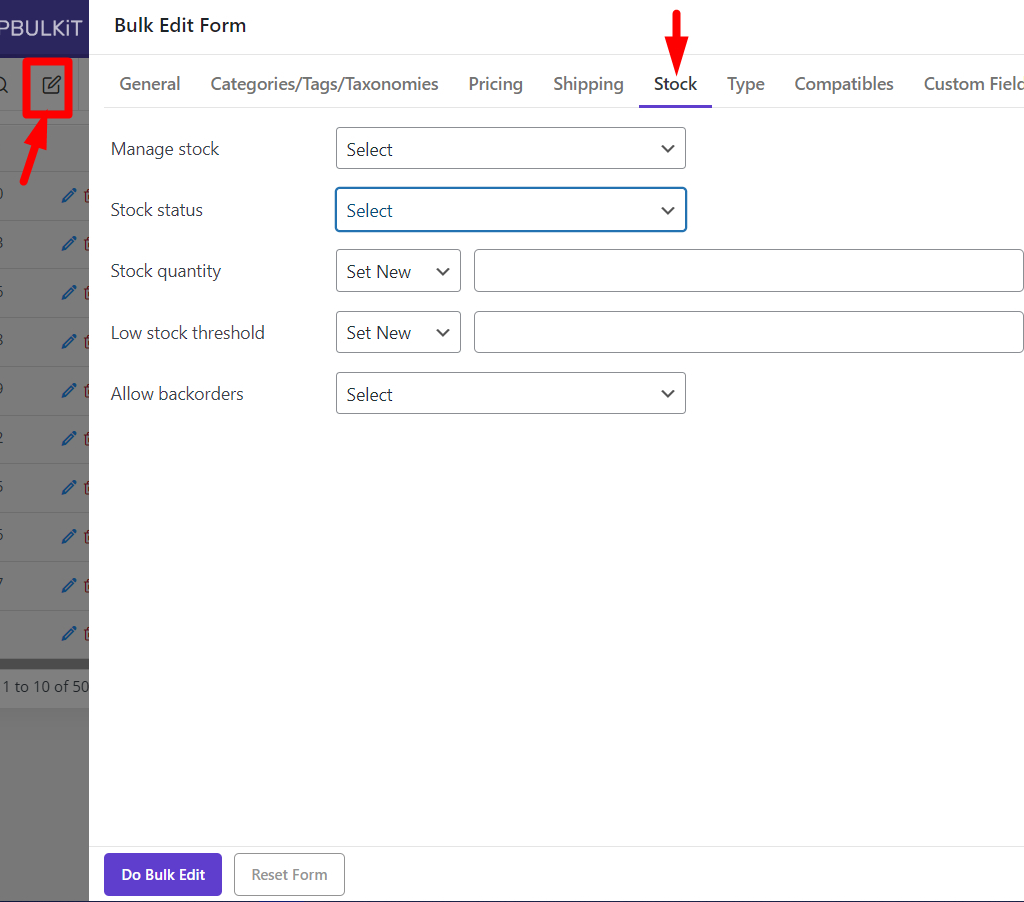The height and width of the screenshot is (902, 1024).
Task: Click the Stock quantity value input field
Action: 748,271
